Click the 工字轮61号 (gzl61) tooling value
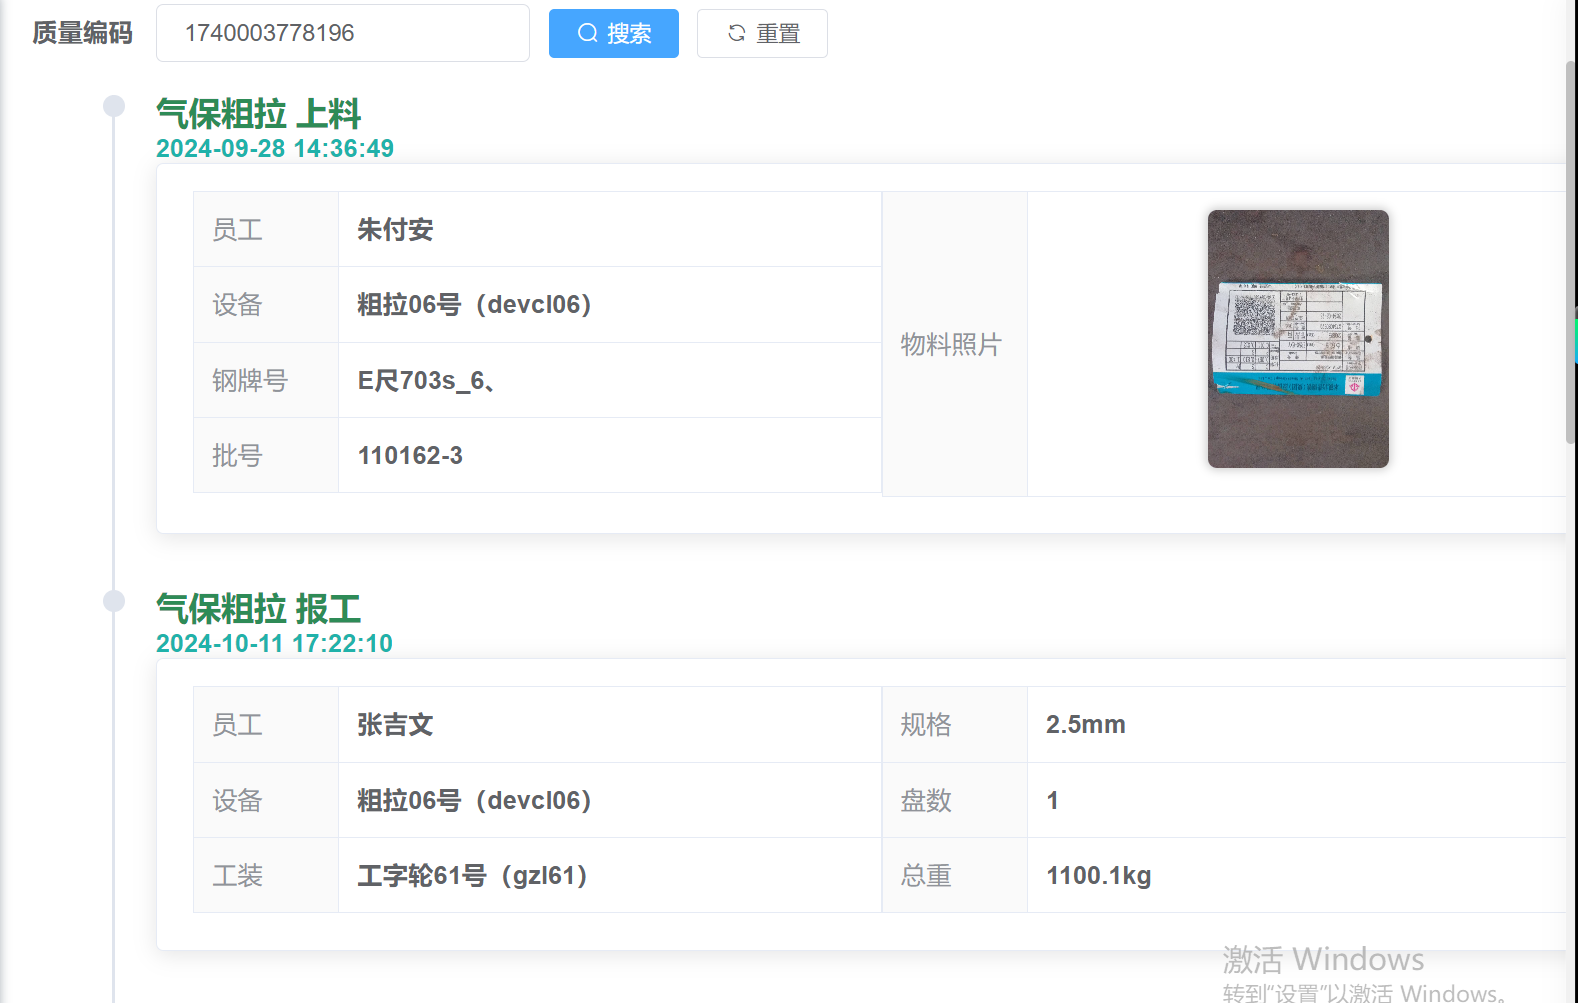1578x1003 pixels. pos(472,876)
